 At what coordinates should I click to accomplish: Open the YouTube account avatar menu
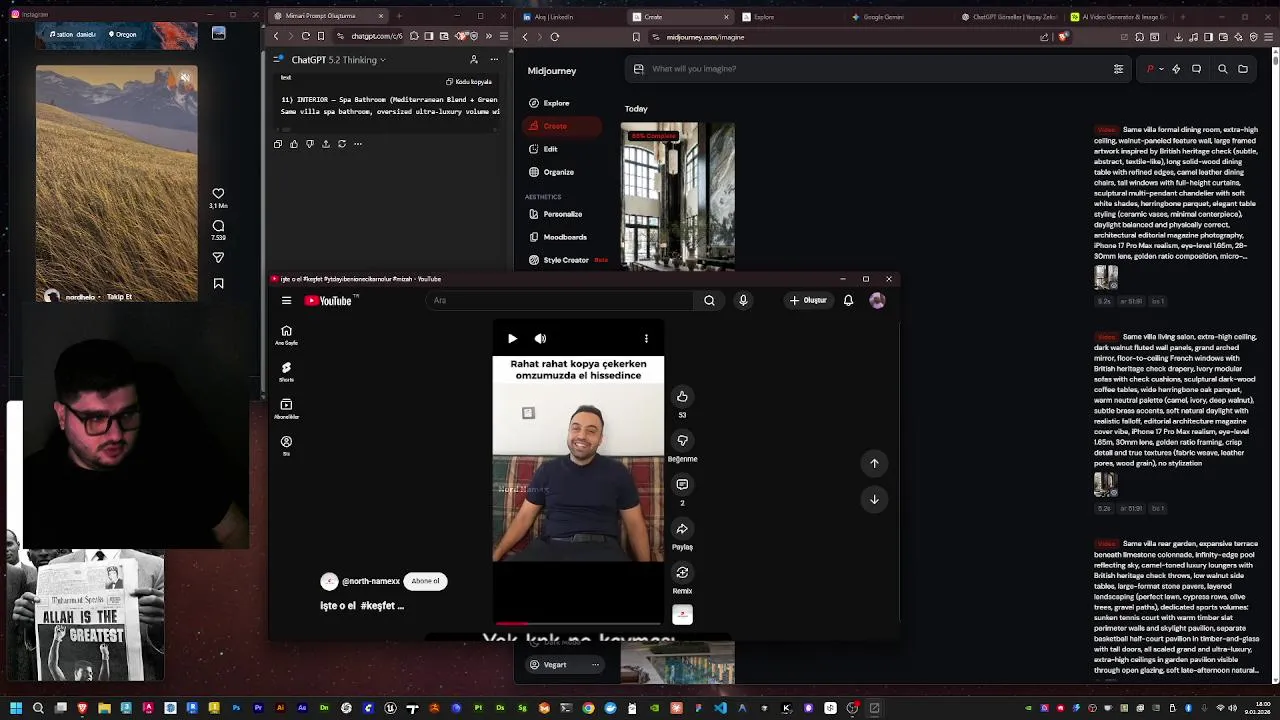point(877,301)
